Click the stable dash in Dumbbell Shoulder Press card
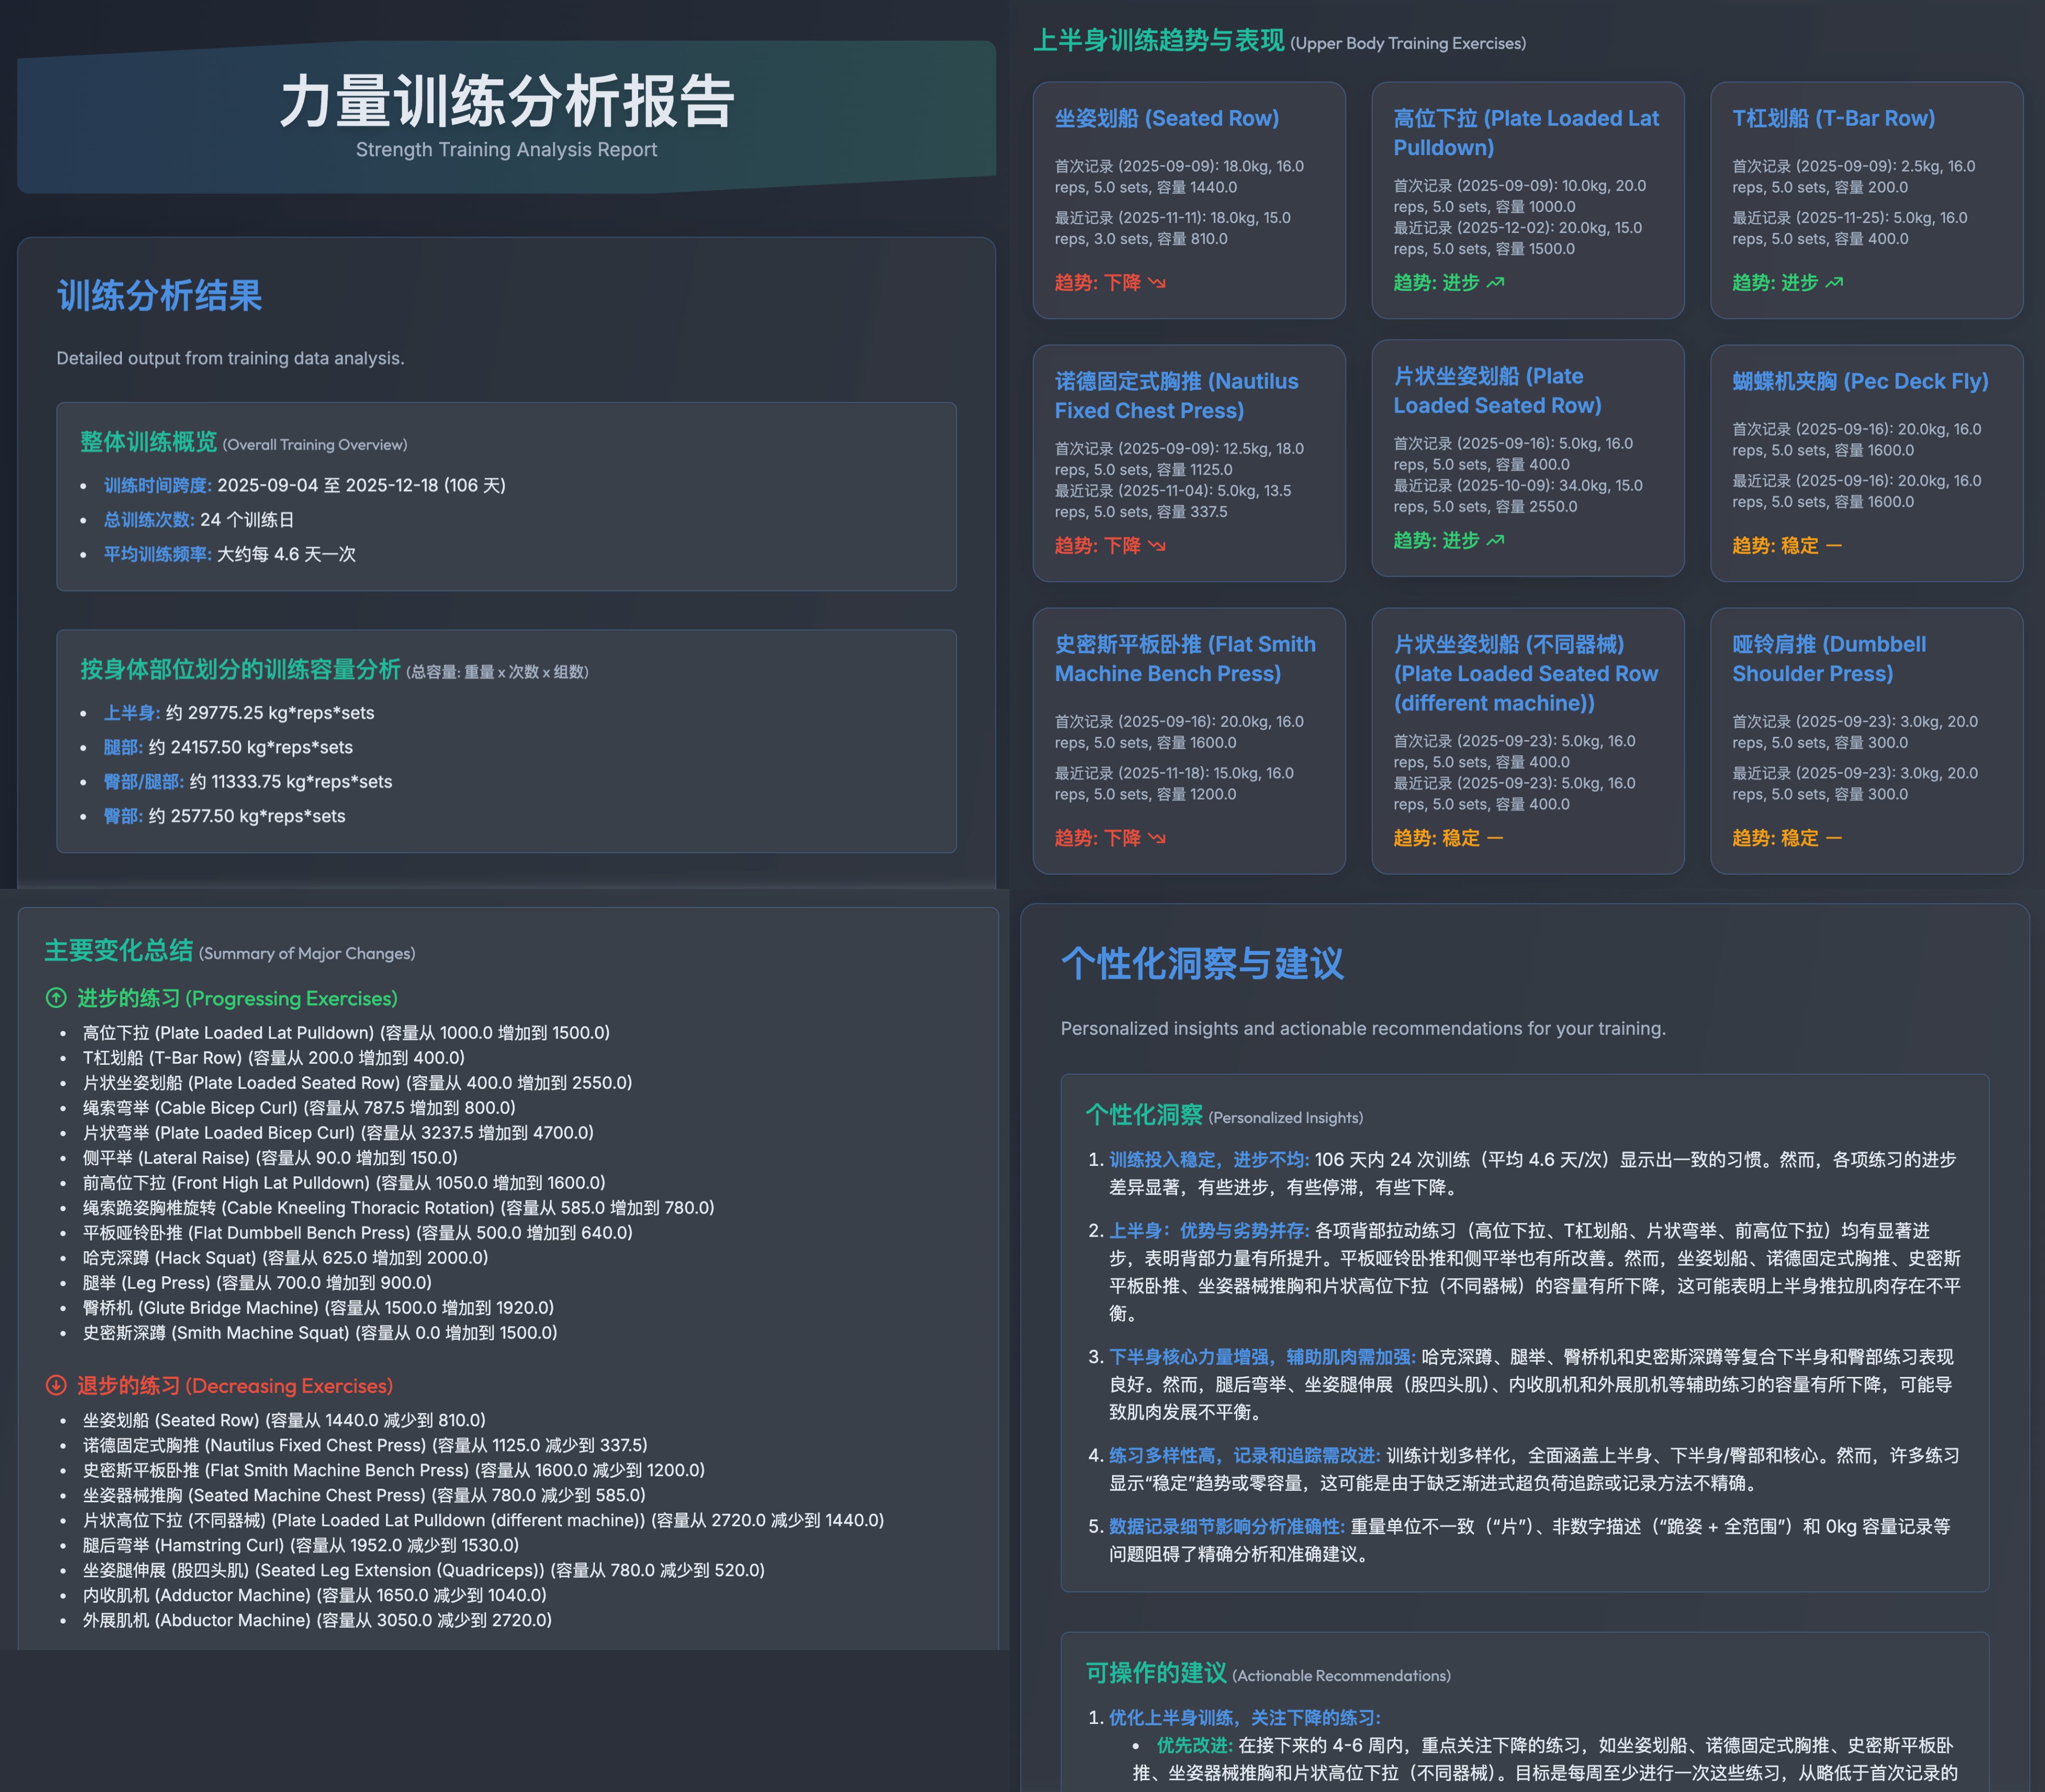This screenshot has width=2045, height=1792. [1834, 838]
